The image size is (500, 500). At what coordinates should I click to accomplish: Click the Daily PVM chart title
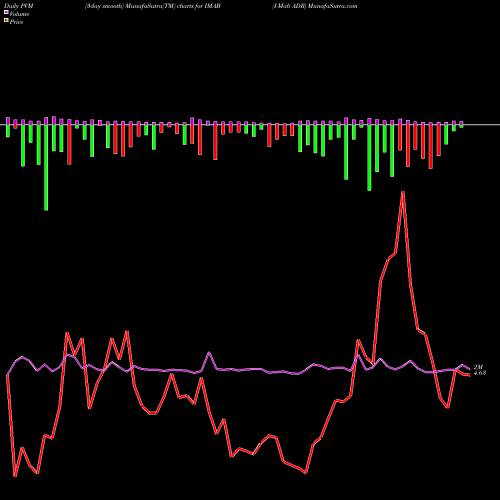click(x=19, y=6)
